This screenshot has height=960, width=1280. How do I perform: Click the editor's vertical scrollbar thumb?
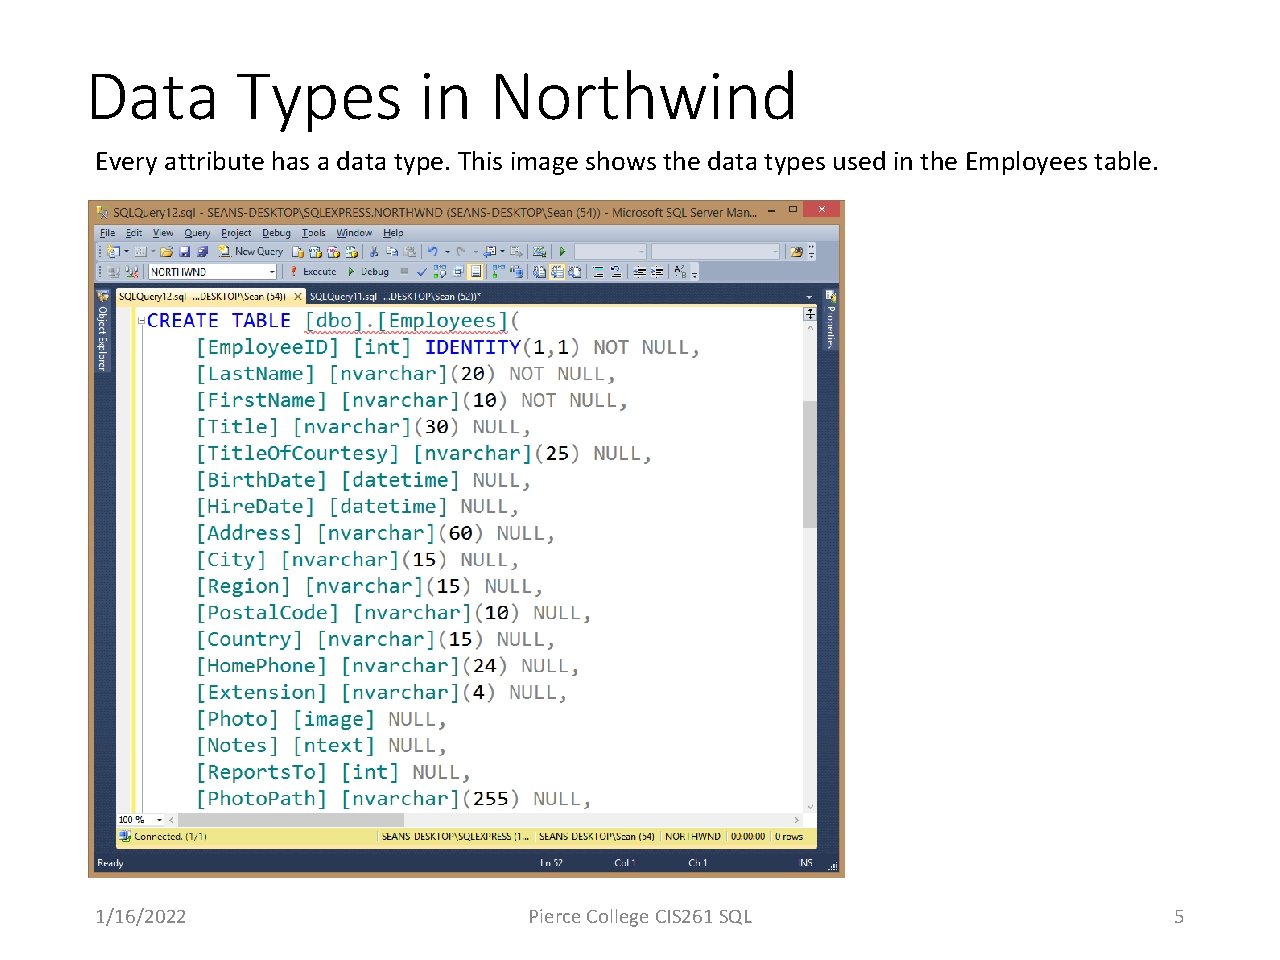[x=810, y=463]
